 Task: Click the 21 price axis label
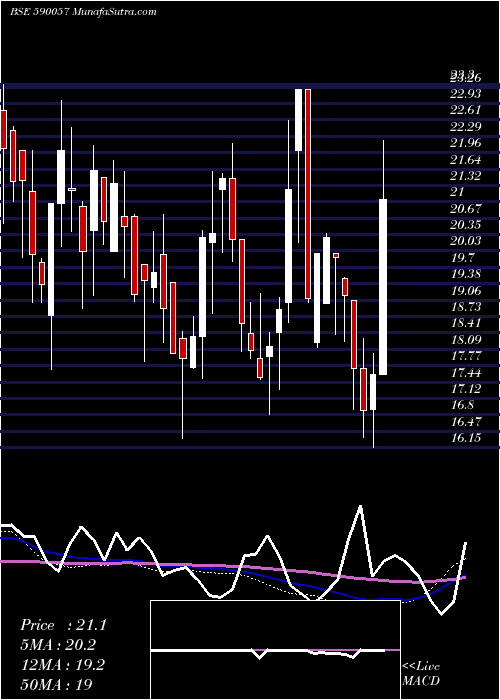coord(458,192)
